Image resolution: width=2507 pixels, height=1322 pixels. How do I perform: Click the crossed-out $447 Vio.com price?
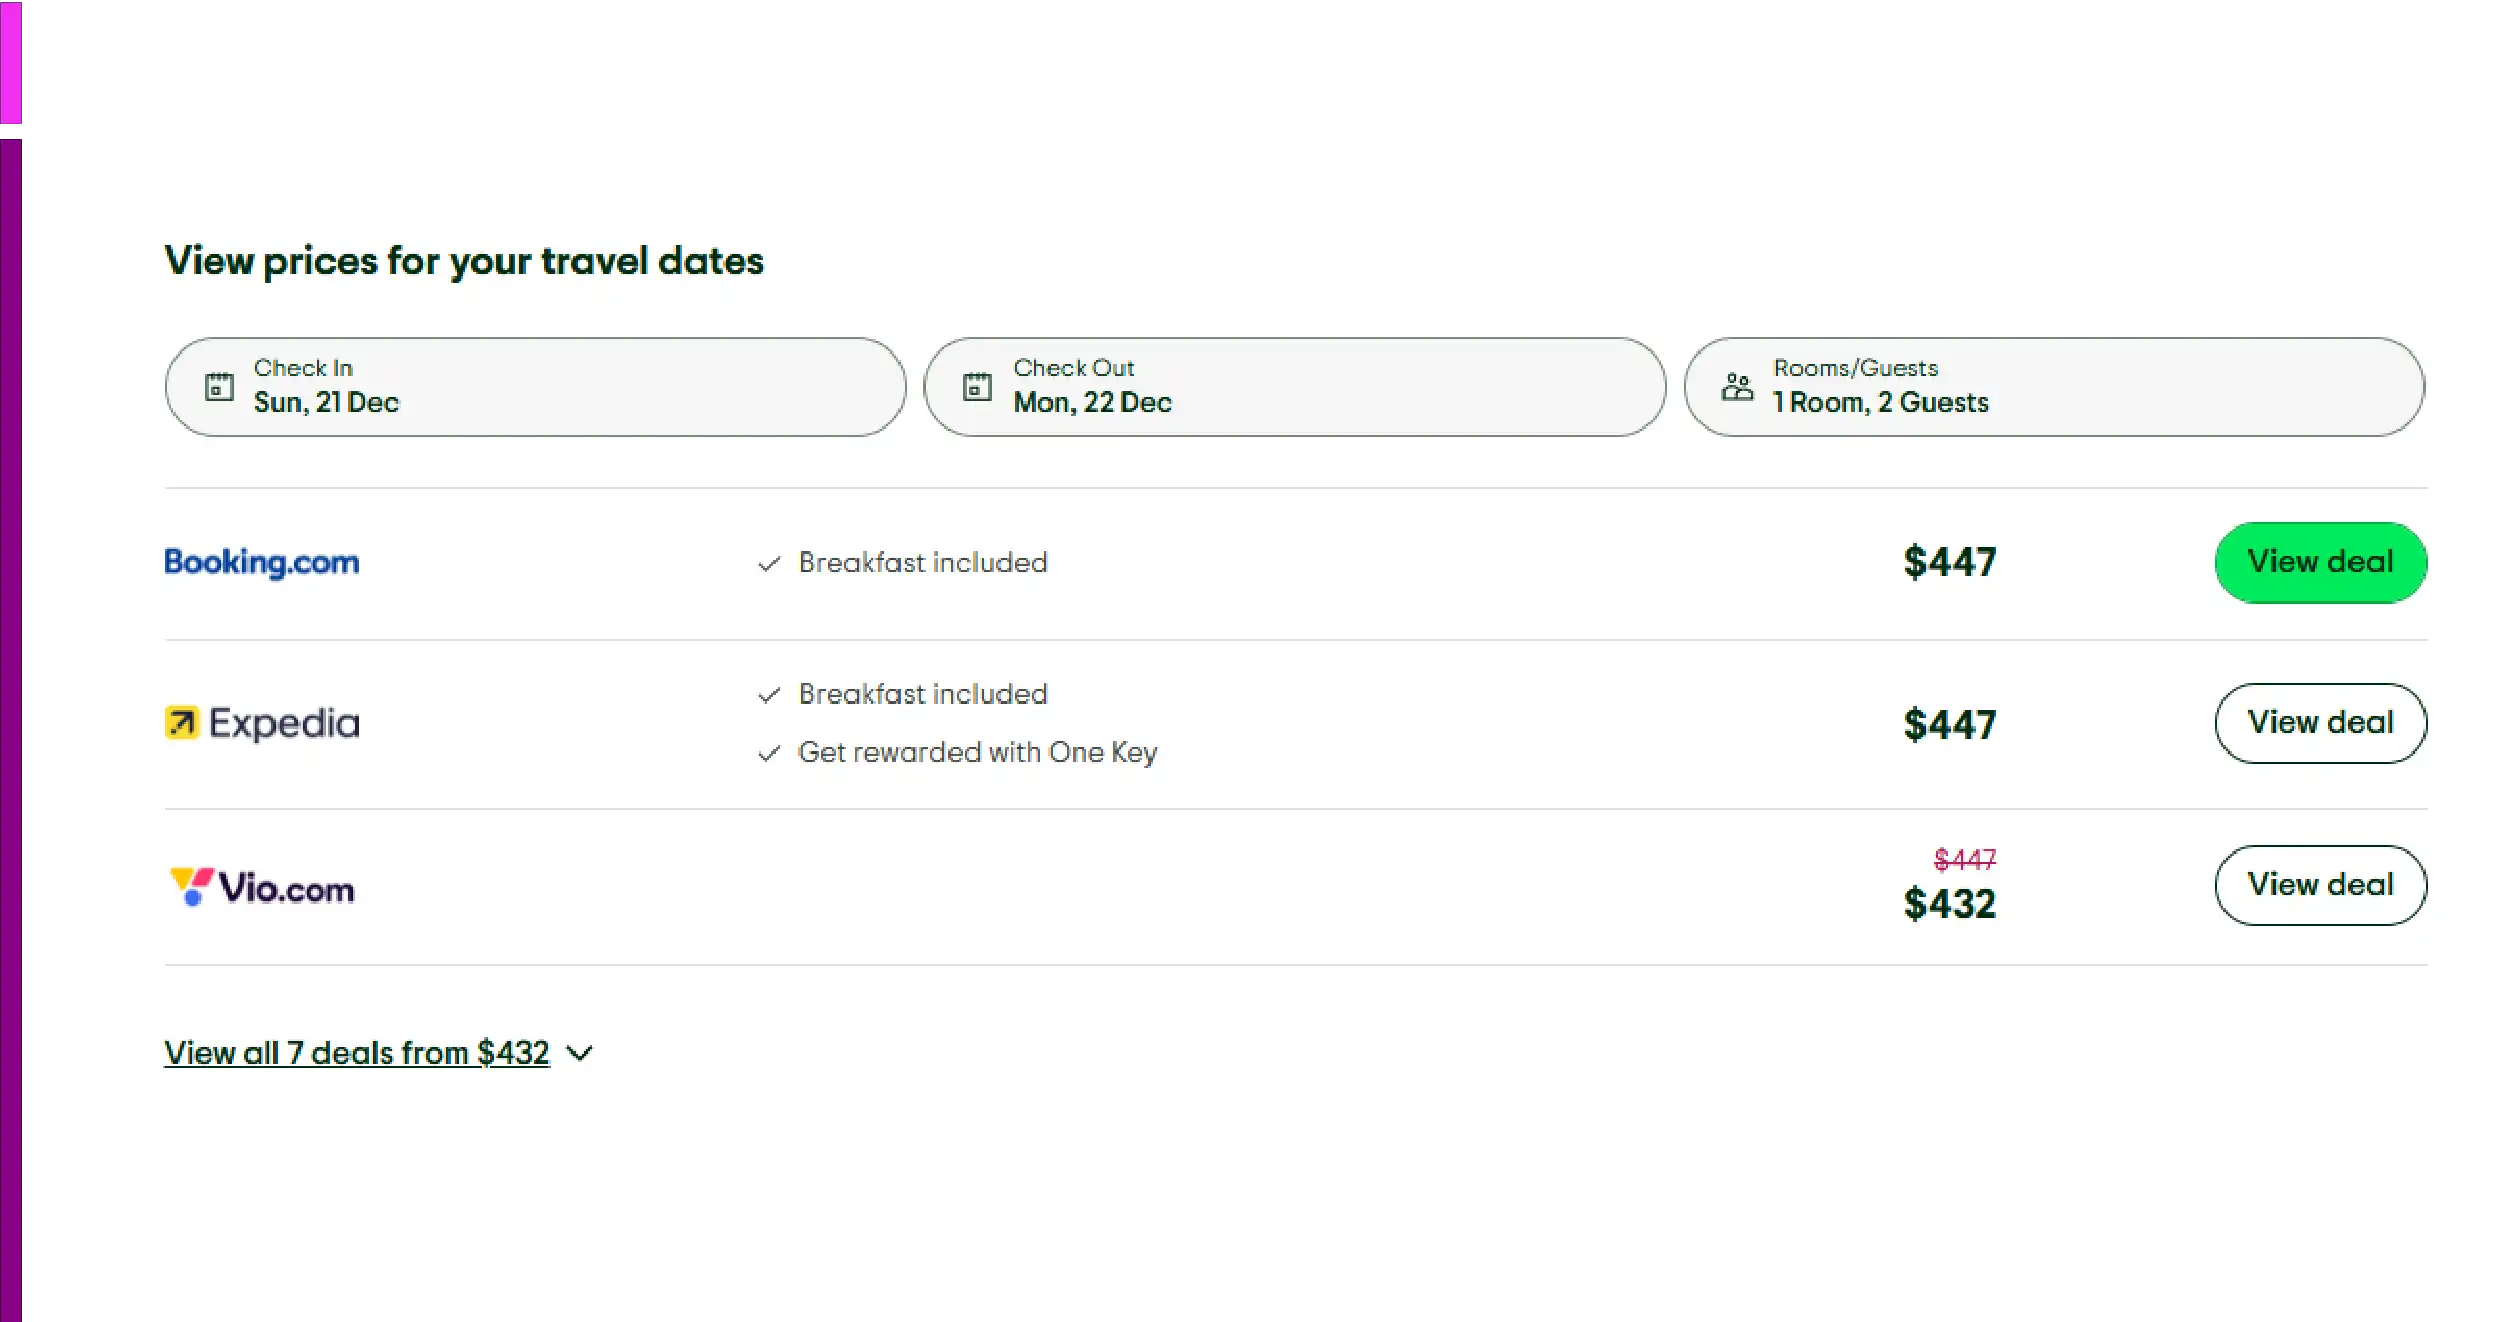pos(1964,859)
